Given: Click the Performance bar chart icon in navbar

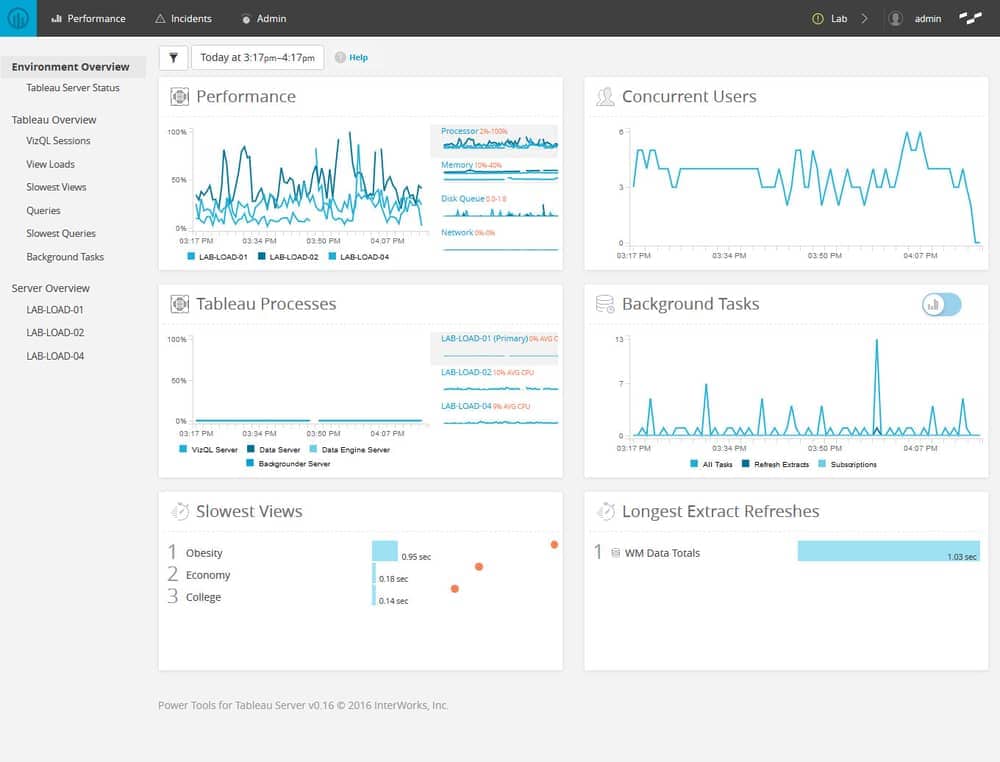Looking at the screenshot, I should point(56,18).
